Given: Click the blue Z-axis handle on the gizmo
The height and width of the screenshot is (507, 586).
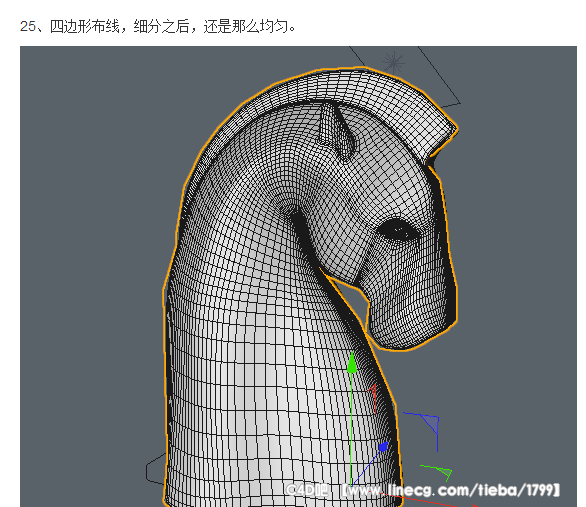Looking at the screenshot, I should [x=383, y=447].
